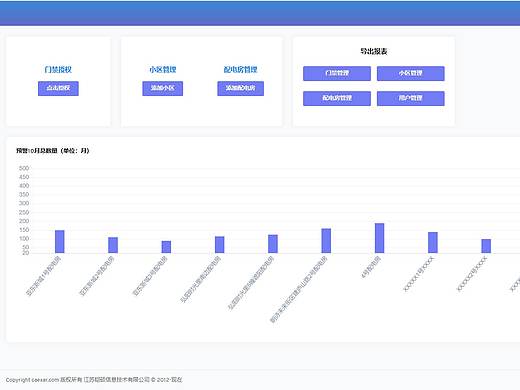Click the 添加小区 button
The image size is (520, 390).
coord(163,88)
